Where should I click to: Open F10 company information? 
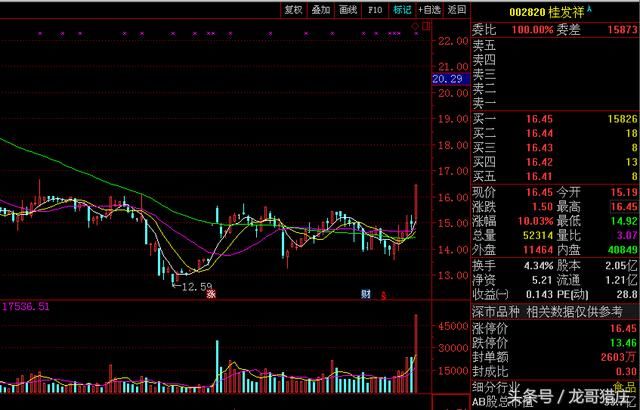[x=375, y=9]
